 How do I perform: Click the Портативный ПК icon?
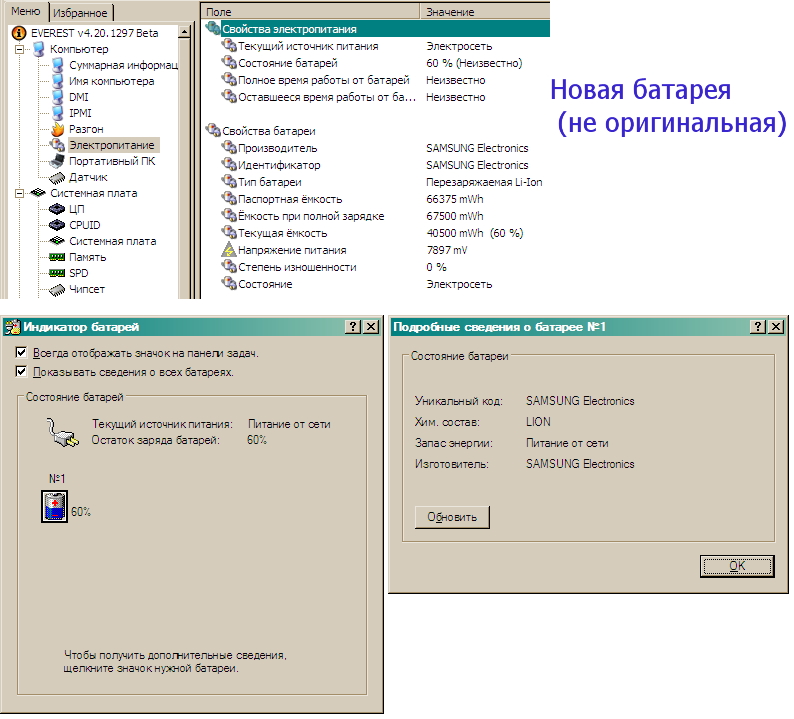(x=57, y=161)
